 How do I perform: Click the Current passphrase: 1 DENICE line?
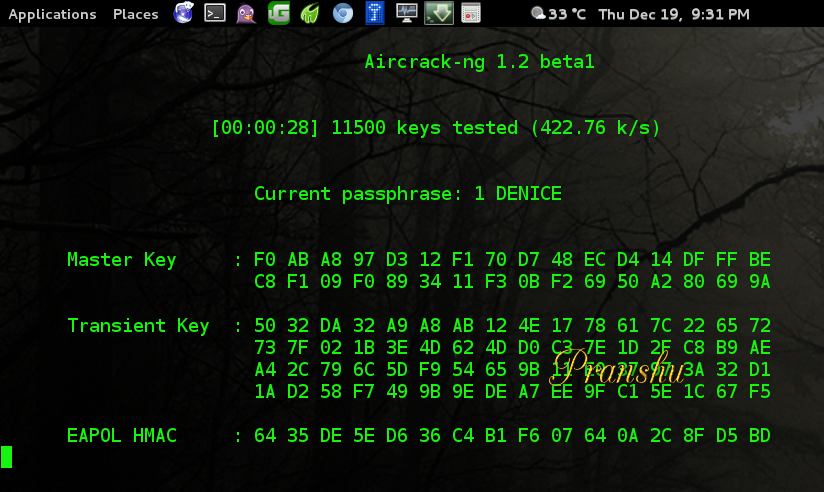408,193
